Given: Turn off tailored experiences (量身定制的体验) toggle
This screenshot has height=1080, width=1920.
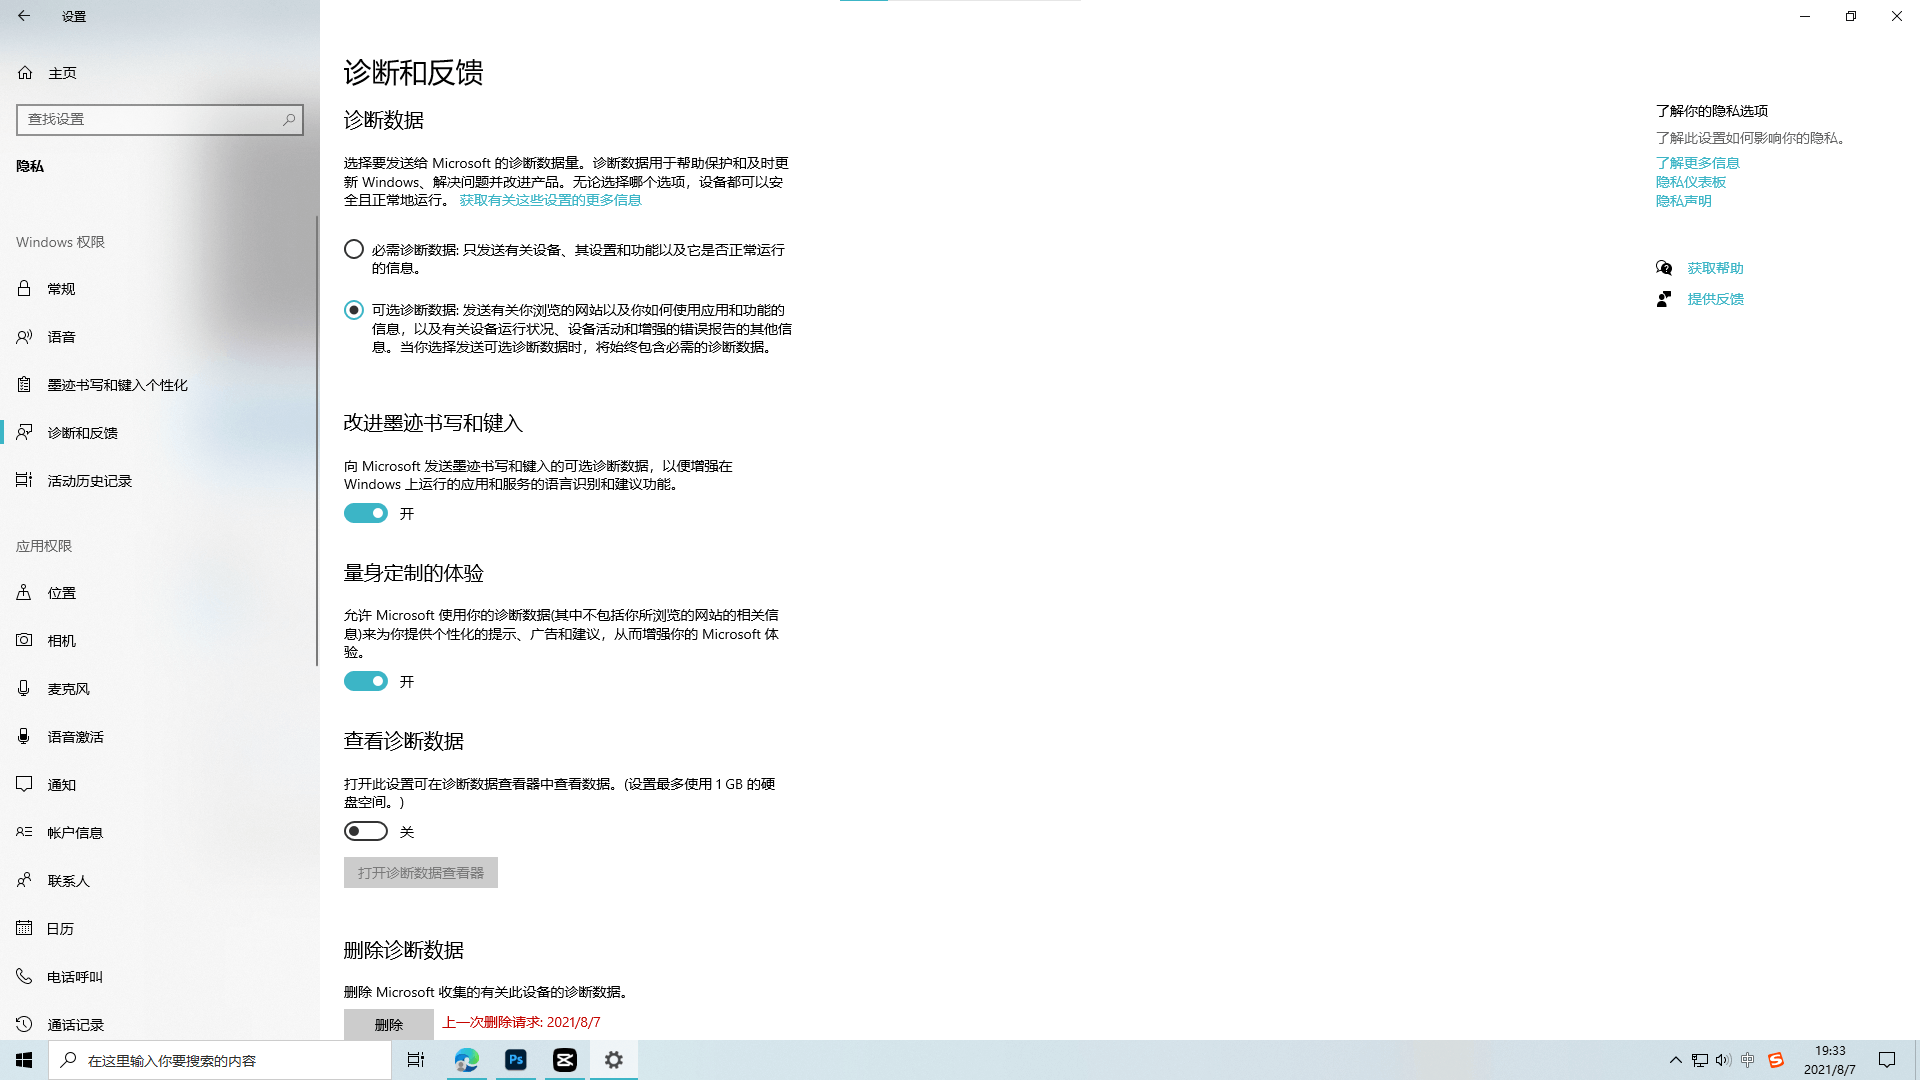Looking at the screenshot, I should (366, 681).
